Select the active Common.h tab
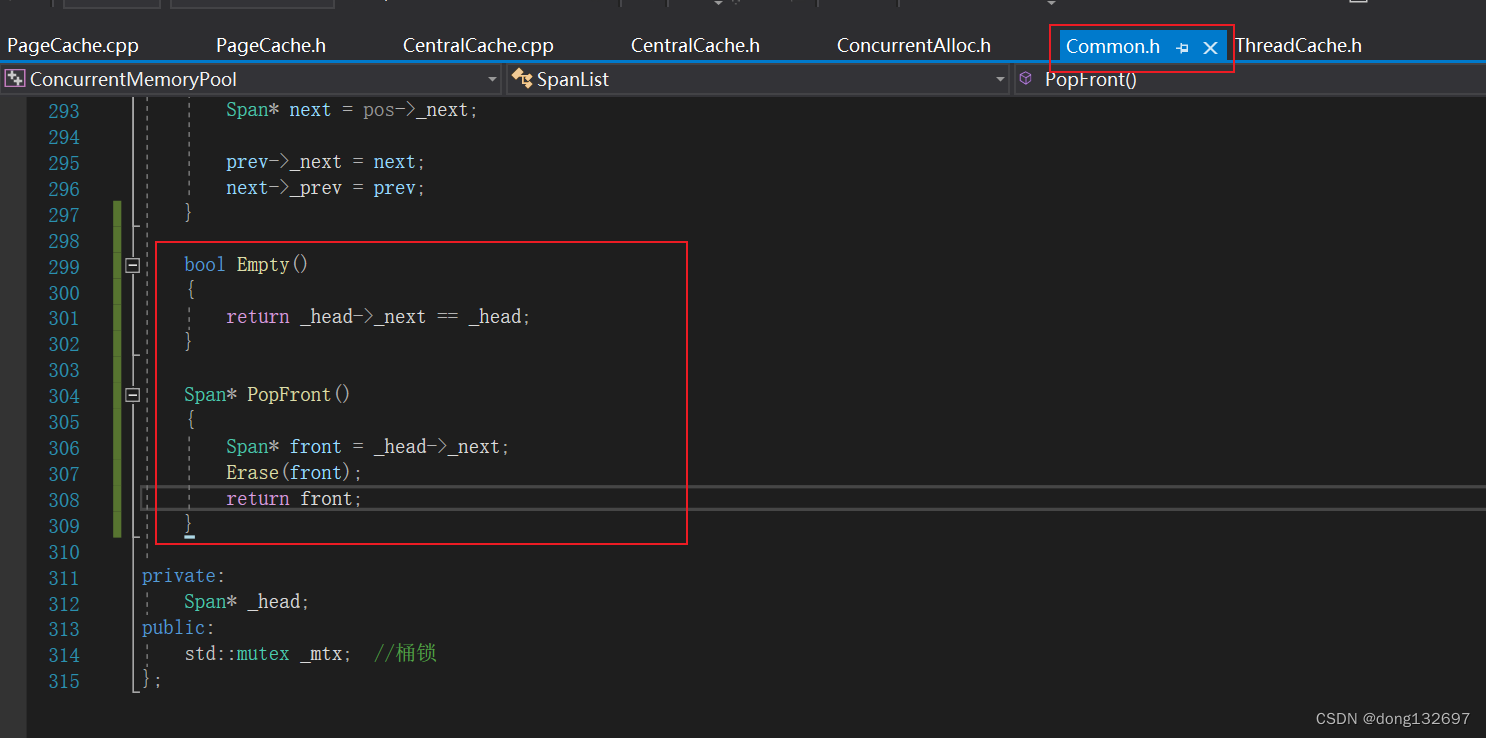 click(x=1113, y=47)
